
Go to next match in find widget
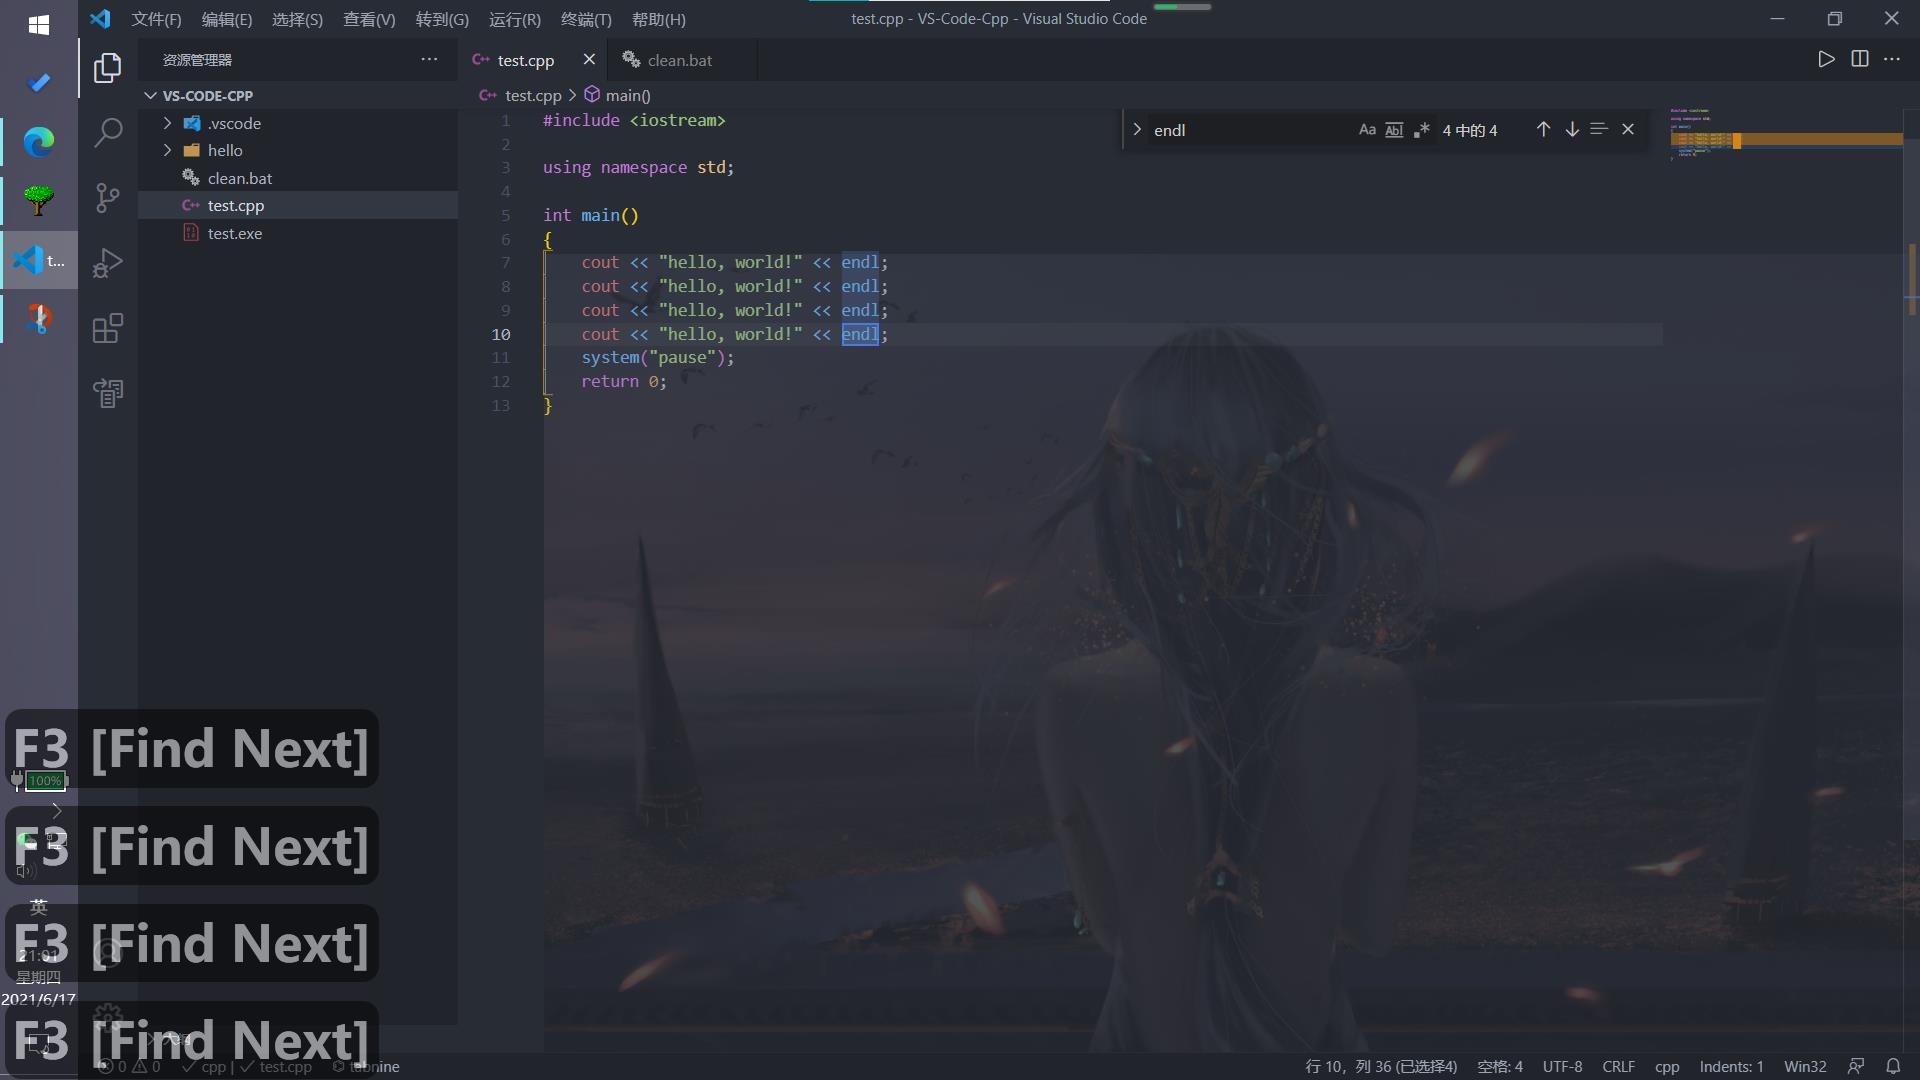[1572, 130]
